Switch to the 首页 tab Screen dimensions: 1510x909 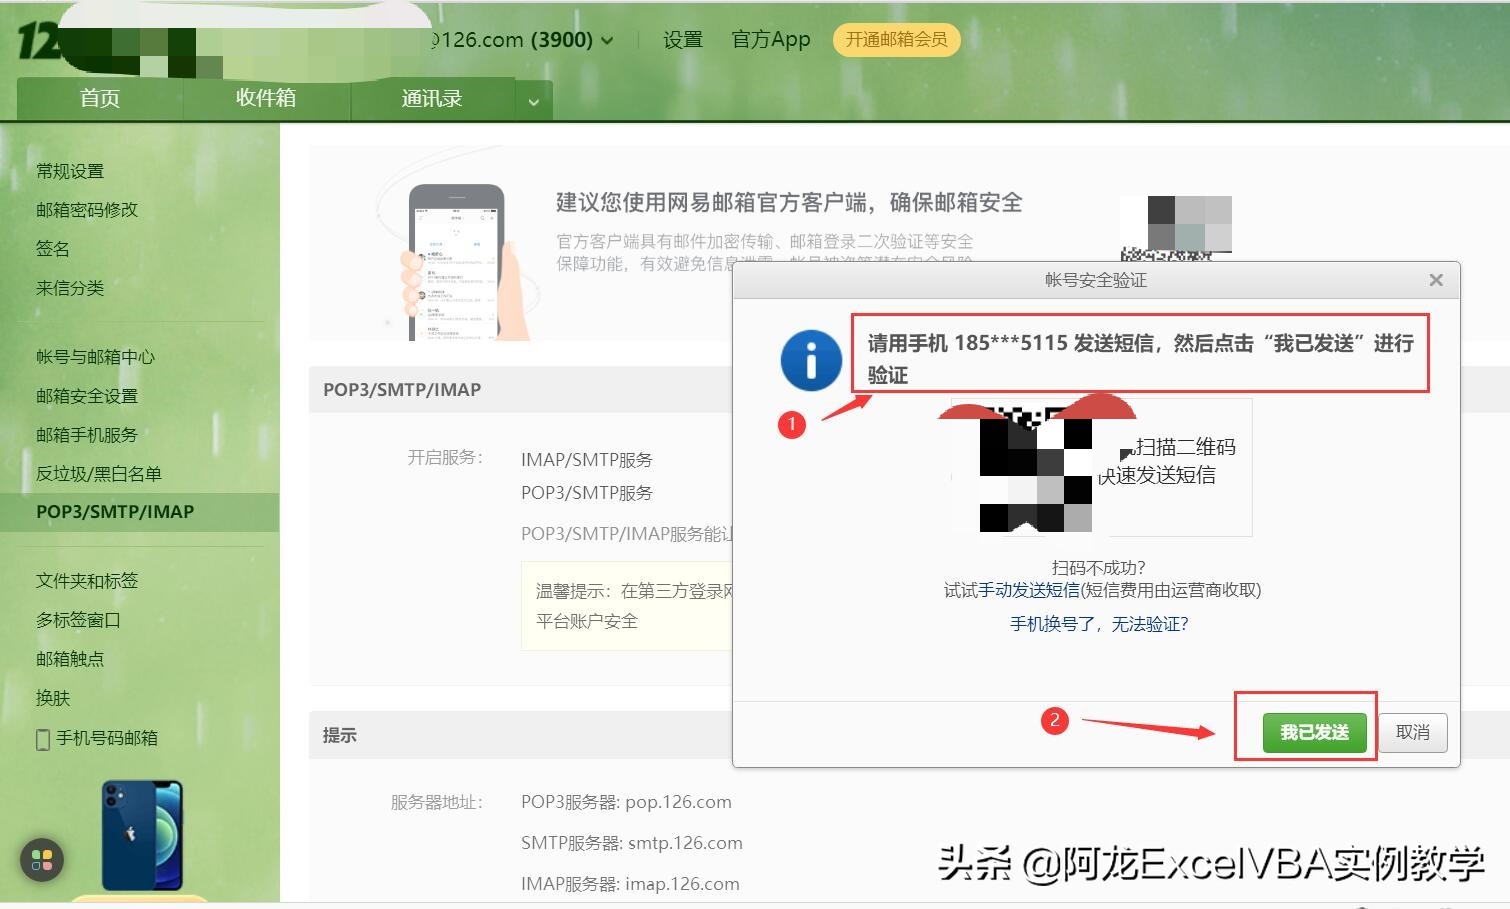(99, 98)
